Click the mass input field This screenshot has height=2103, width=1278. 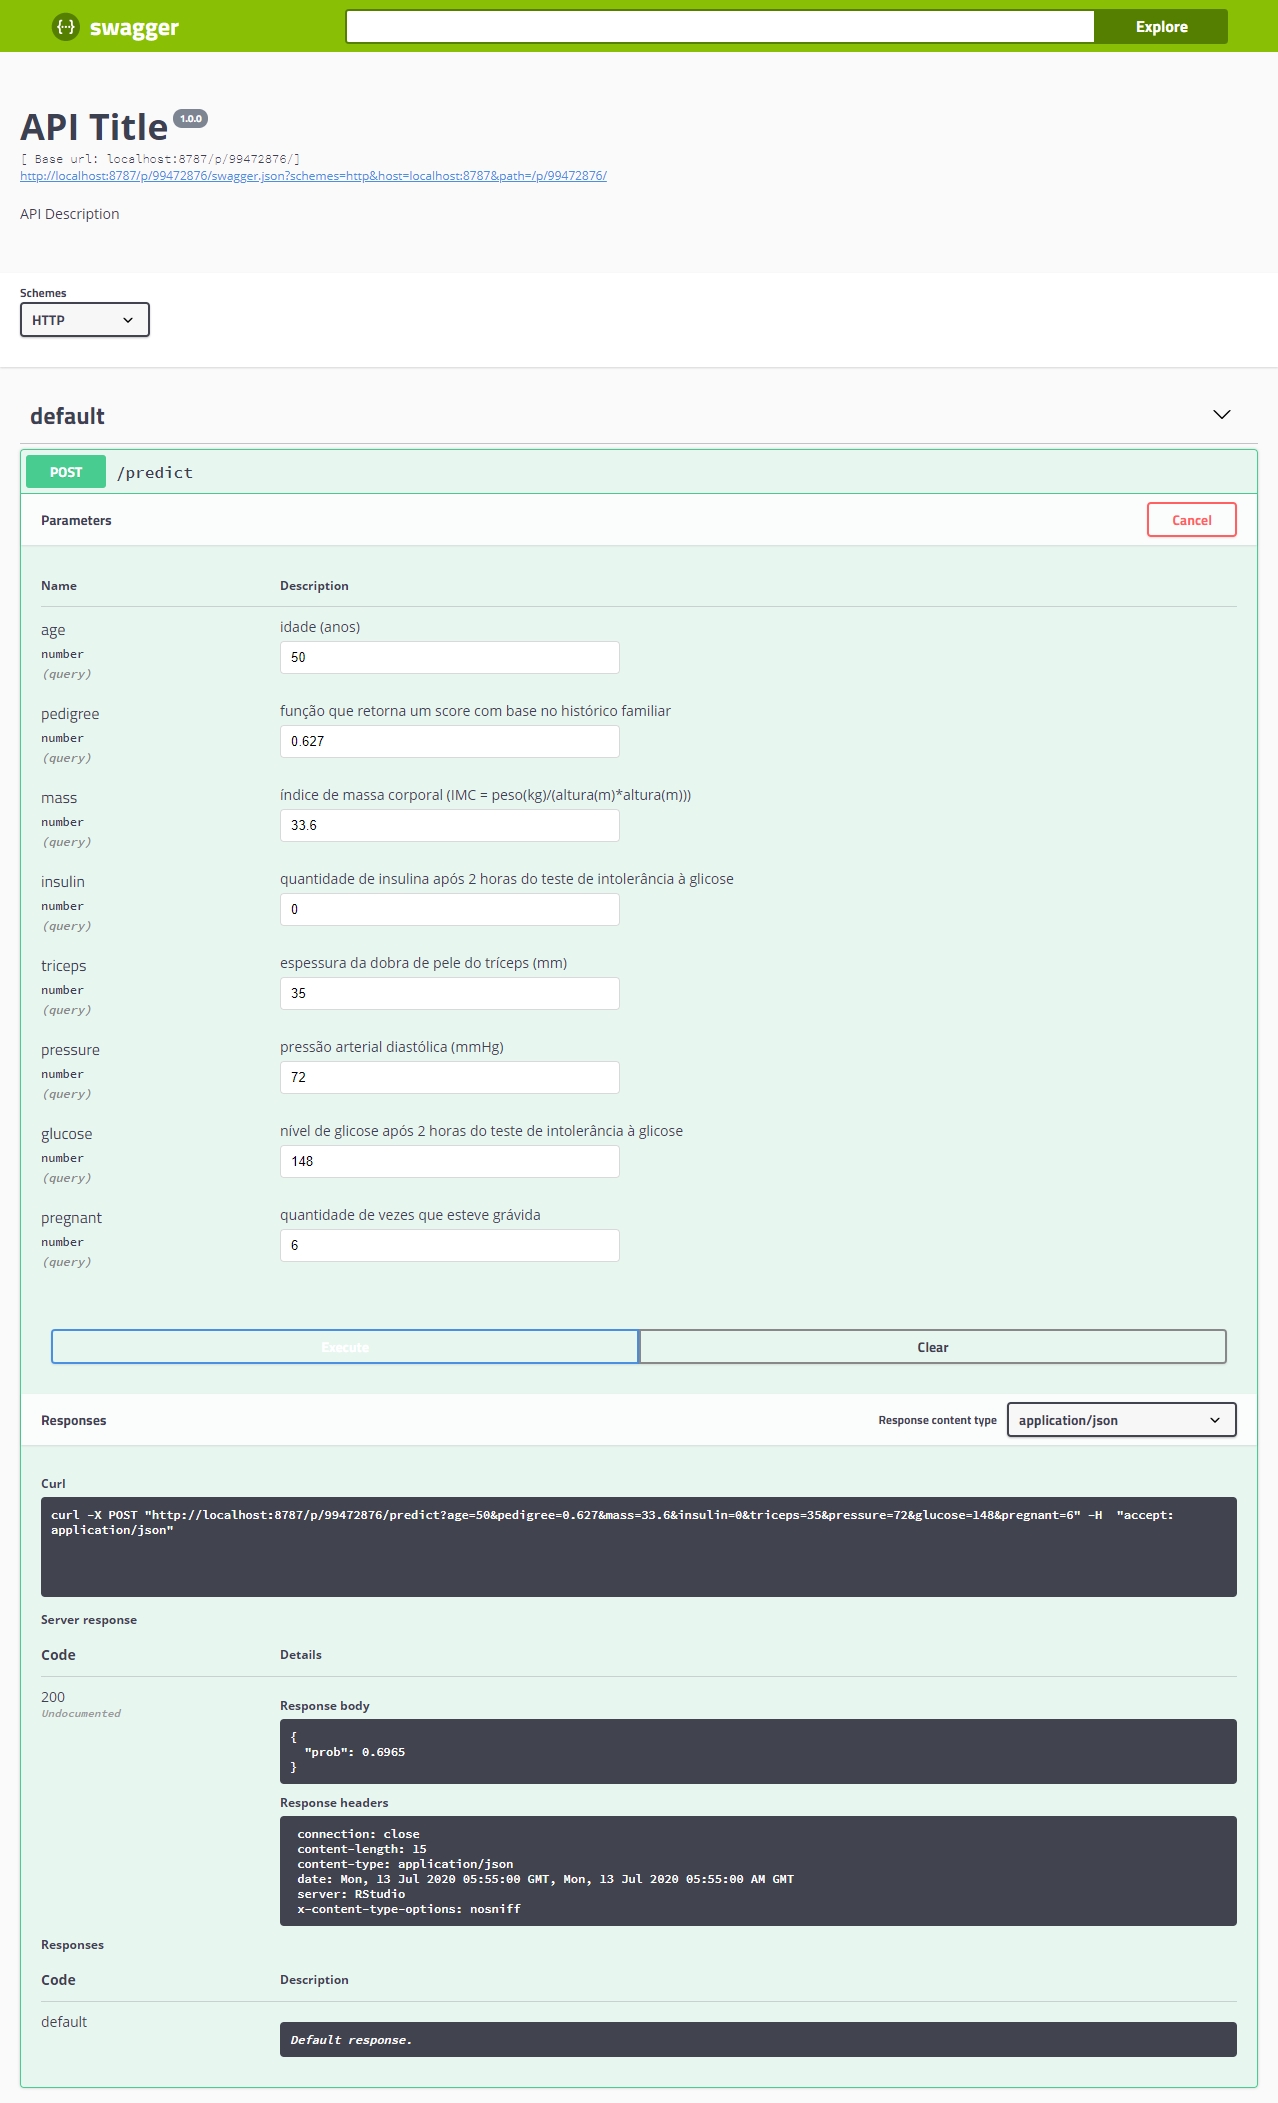pyautogui.click(x=449, y=825)
